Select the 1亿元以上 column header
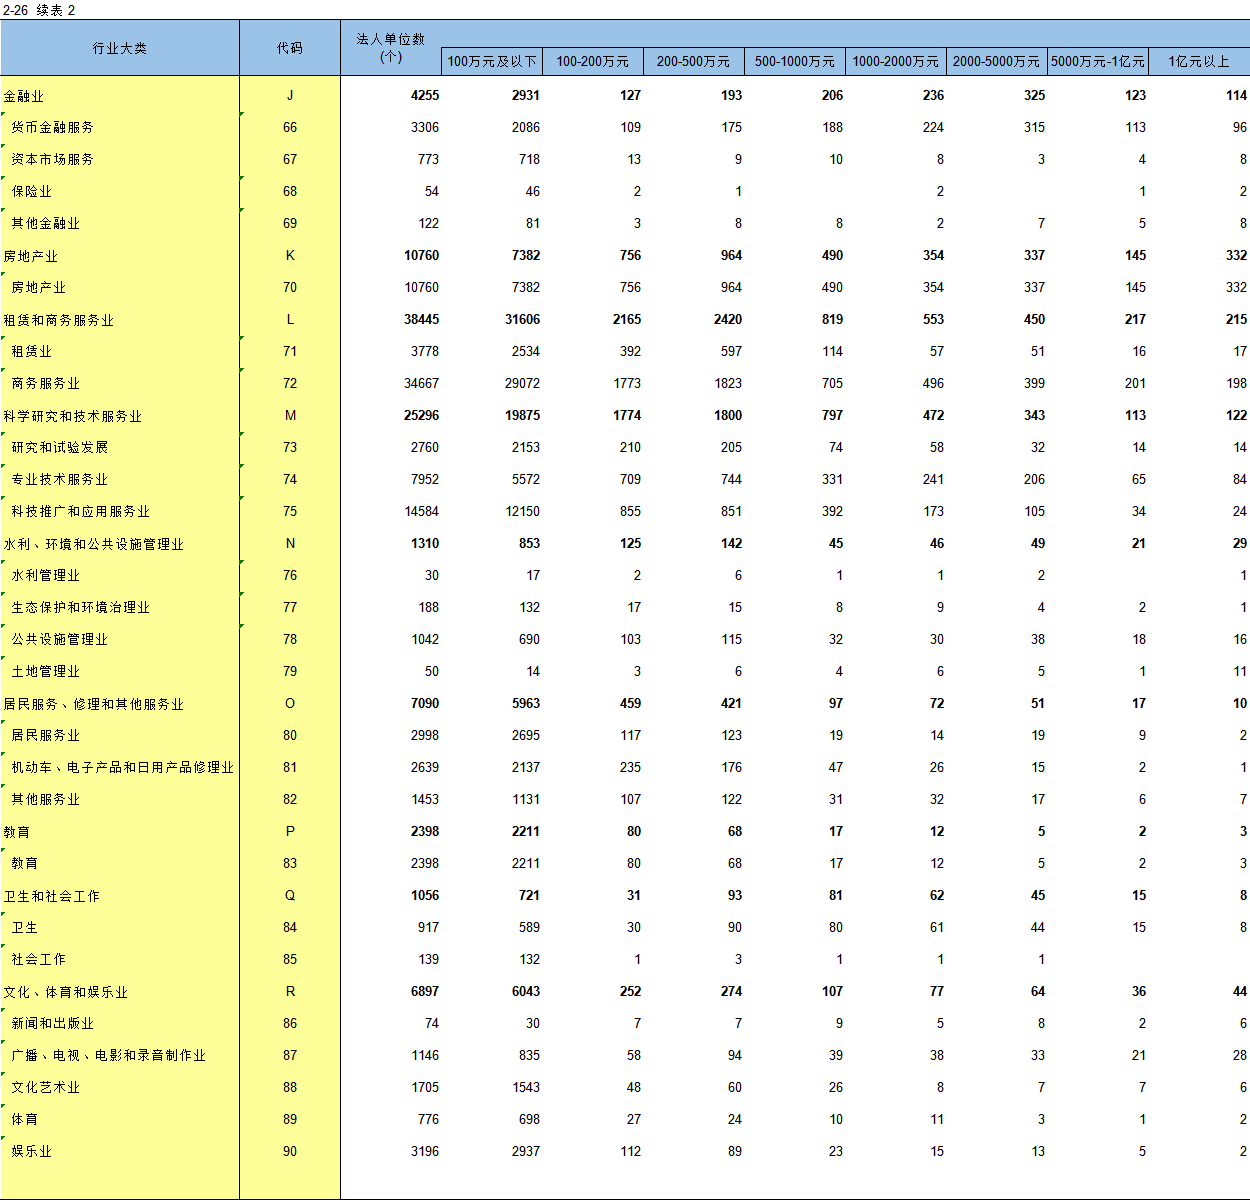This screenshot has height=1200, width=1250. tap(1199, 61)
